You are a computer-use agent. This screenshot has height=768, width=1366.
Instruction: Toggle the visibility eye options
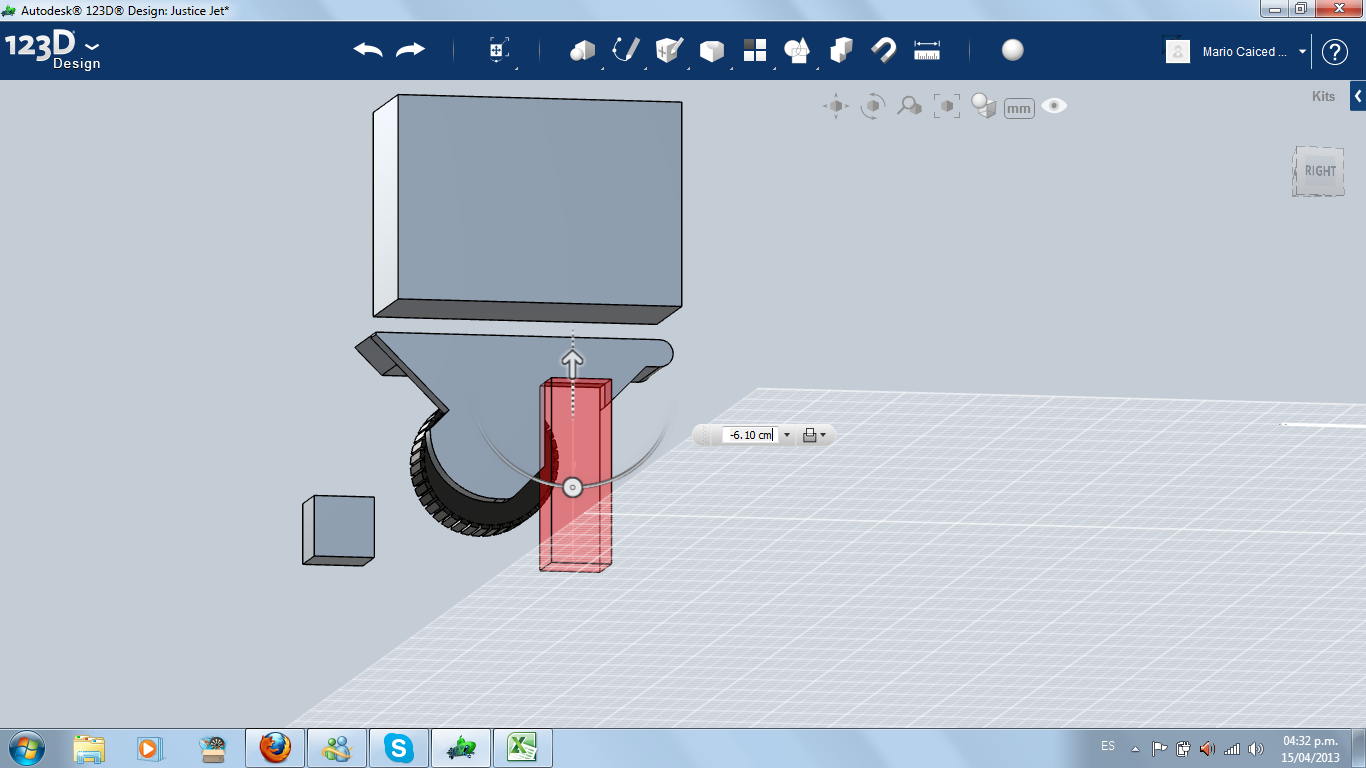tap(1054, 106)
